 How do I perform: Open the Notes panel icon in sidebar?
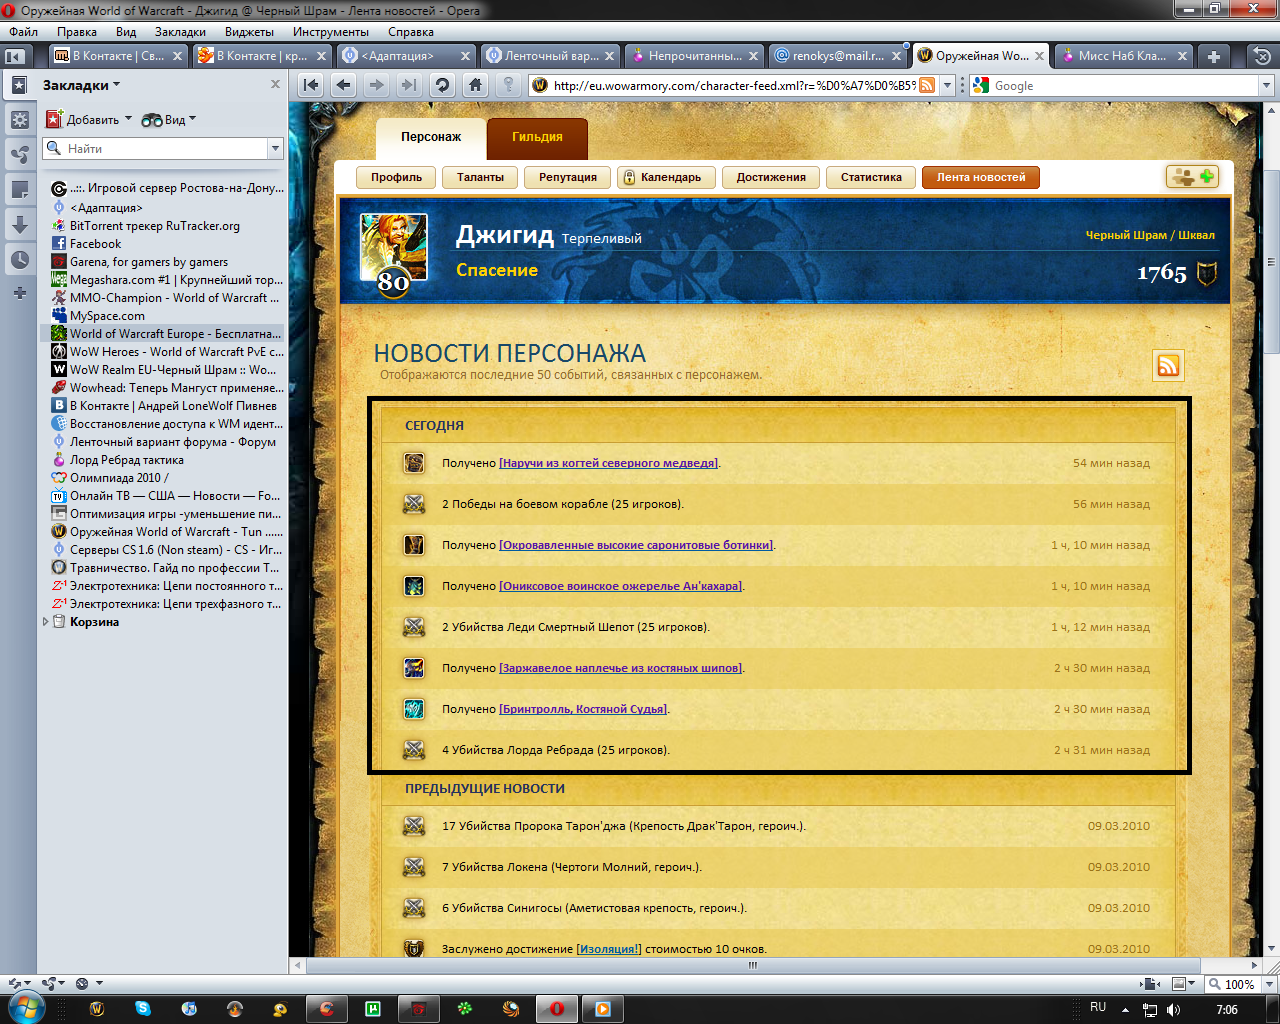(x=19, y=189)
